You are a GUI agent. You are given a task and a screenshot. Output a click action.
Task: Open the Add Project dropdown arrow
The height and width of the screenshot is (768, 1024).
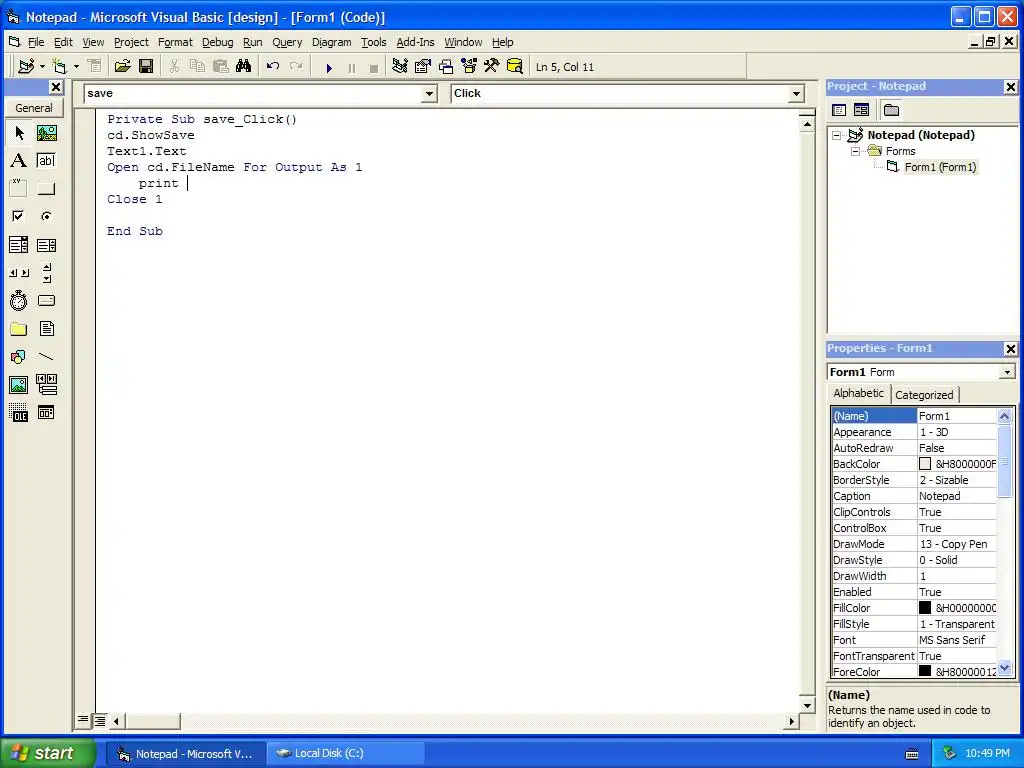tap(42, 66)
